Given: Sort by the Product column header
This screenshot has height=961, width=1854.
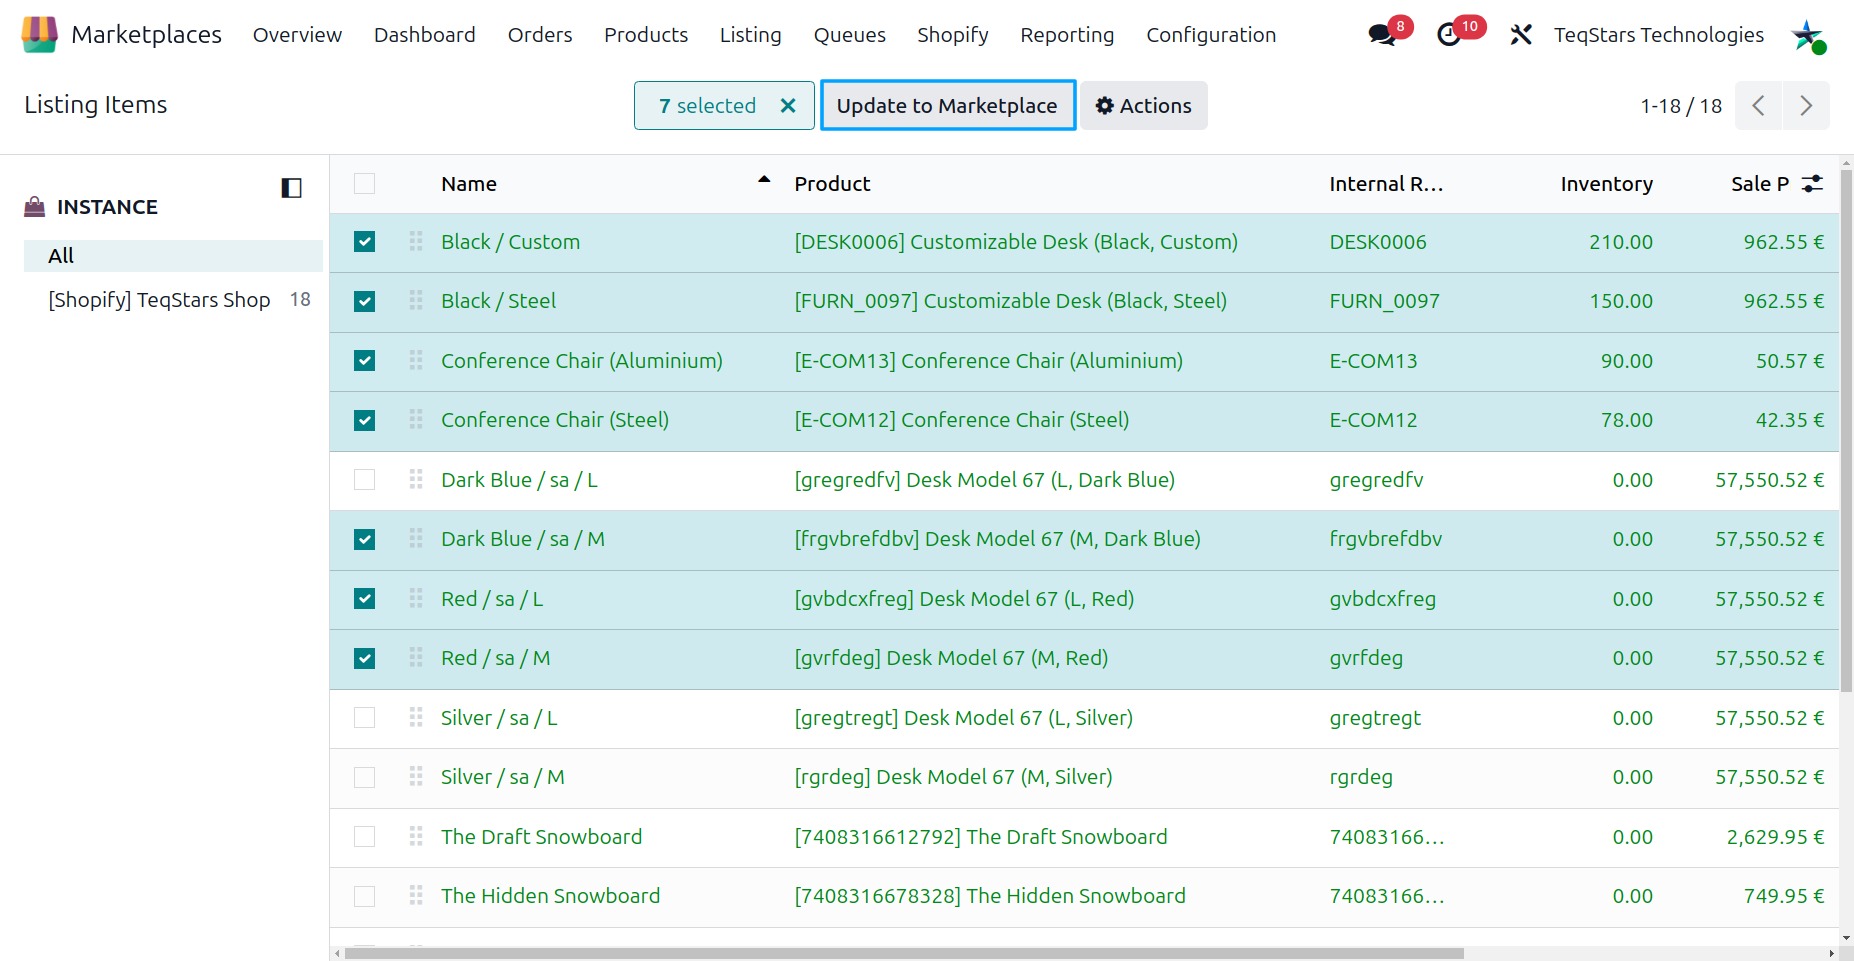Looking at the screenshot, I should coord(832,184).
